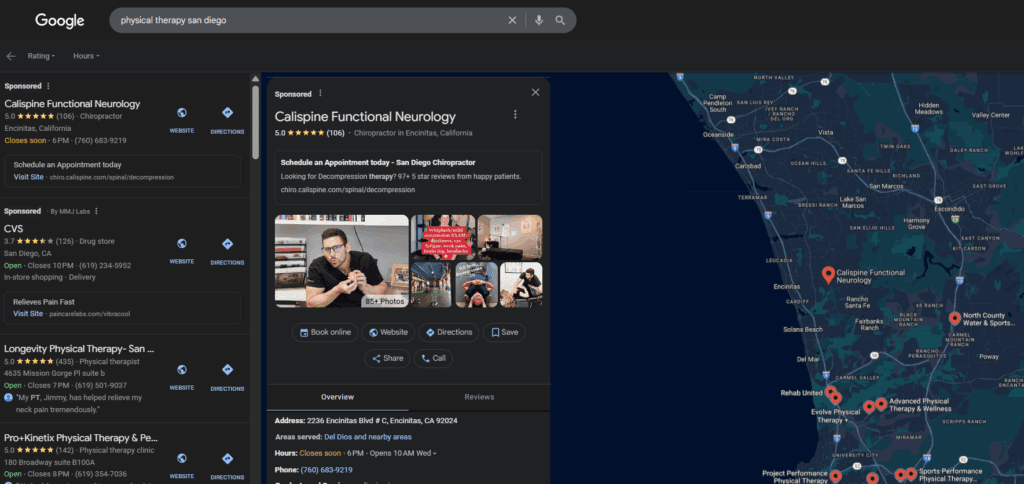Open options for CVS sponsored listing

(97, 211)
